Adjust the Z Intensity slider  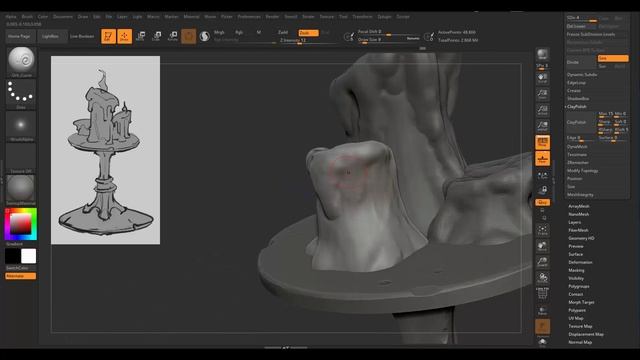309,41
